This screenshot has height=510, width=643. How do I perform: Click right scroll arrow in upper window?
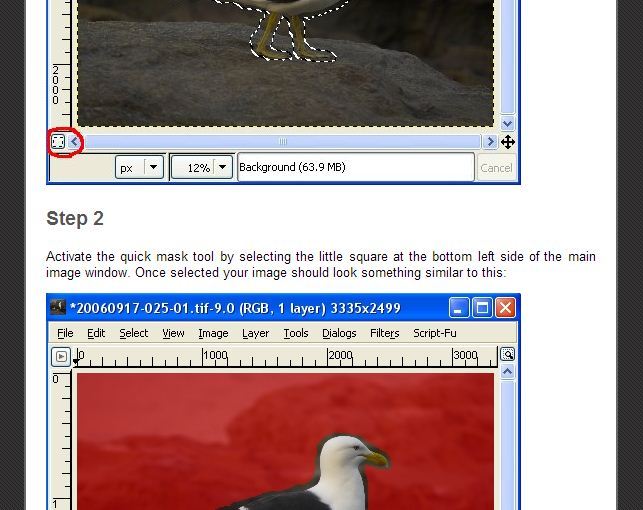(490, 142)
